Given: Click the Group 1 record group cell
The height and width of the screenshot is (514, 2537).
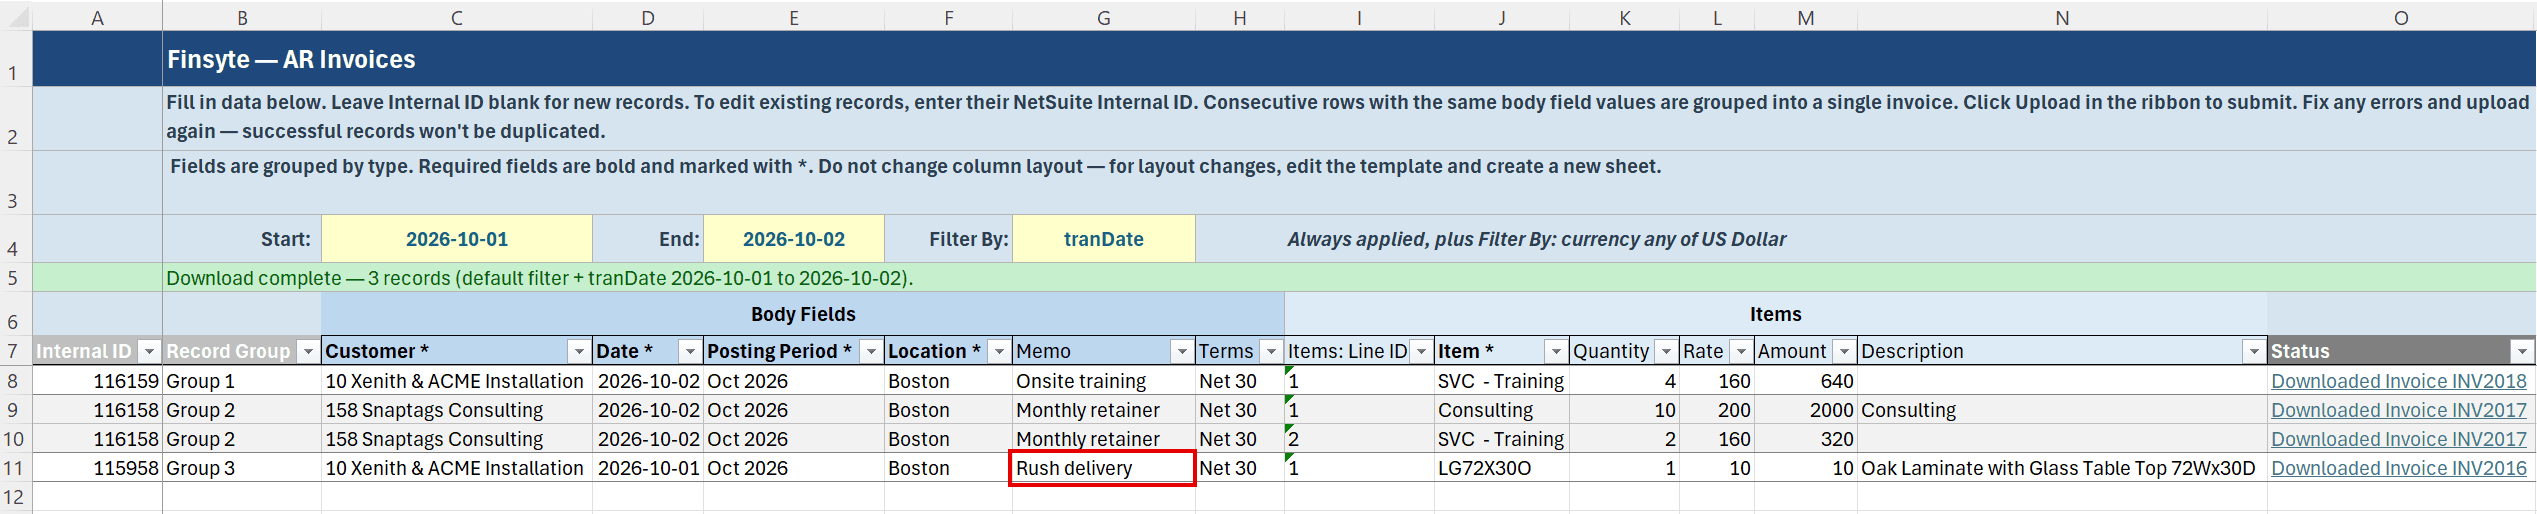Looking at the screenshot, I should tap(242, 381).
